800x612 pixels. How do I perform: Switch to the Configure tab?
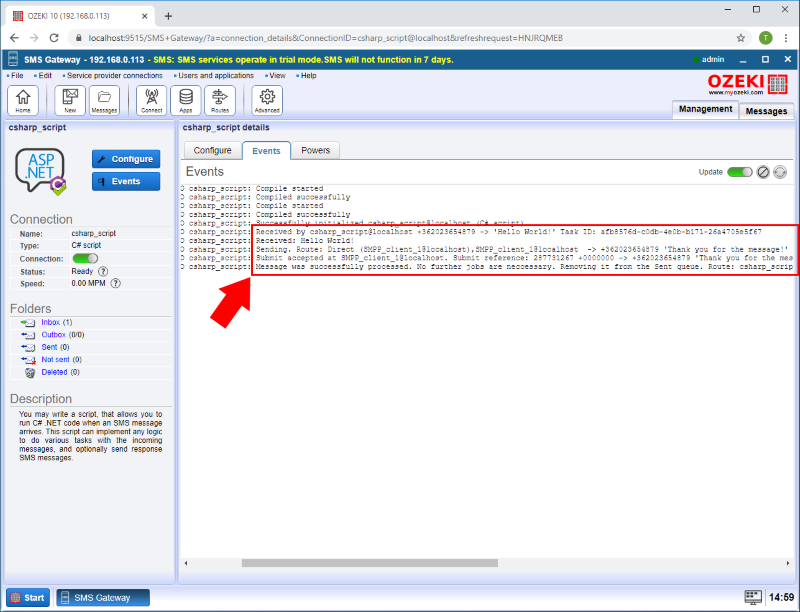(x=212, y=150)
